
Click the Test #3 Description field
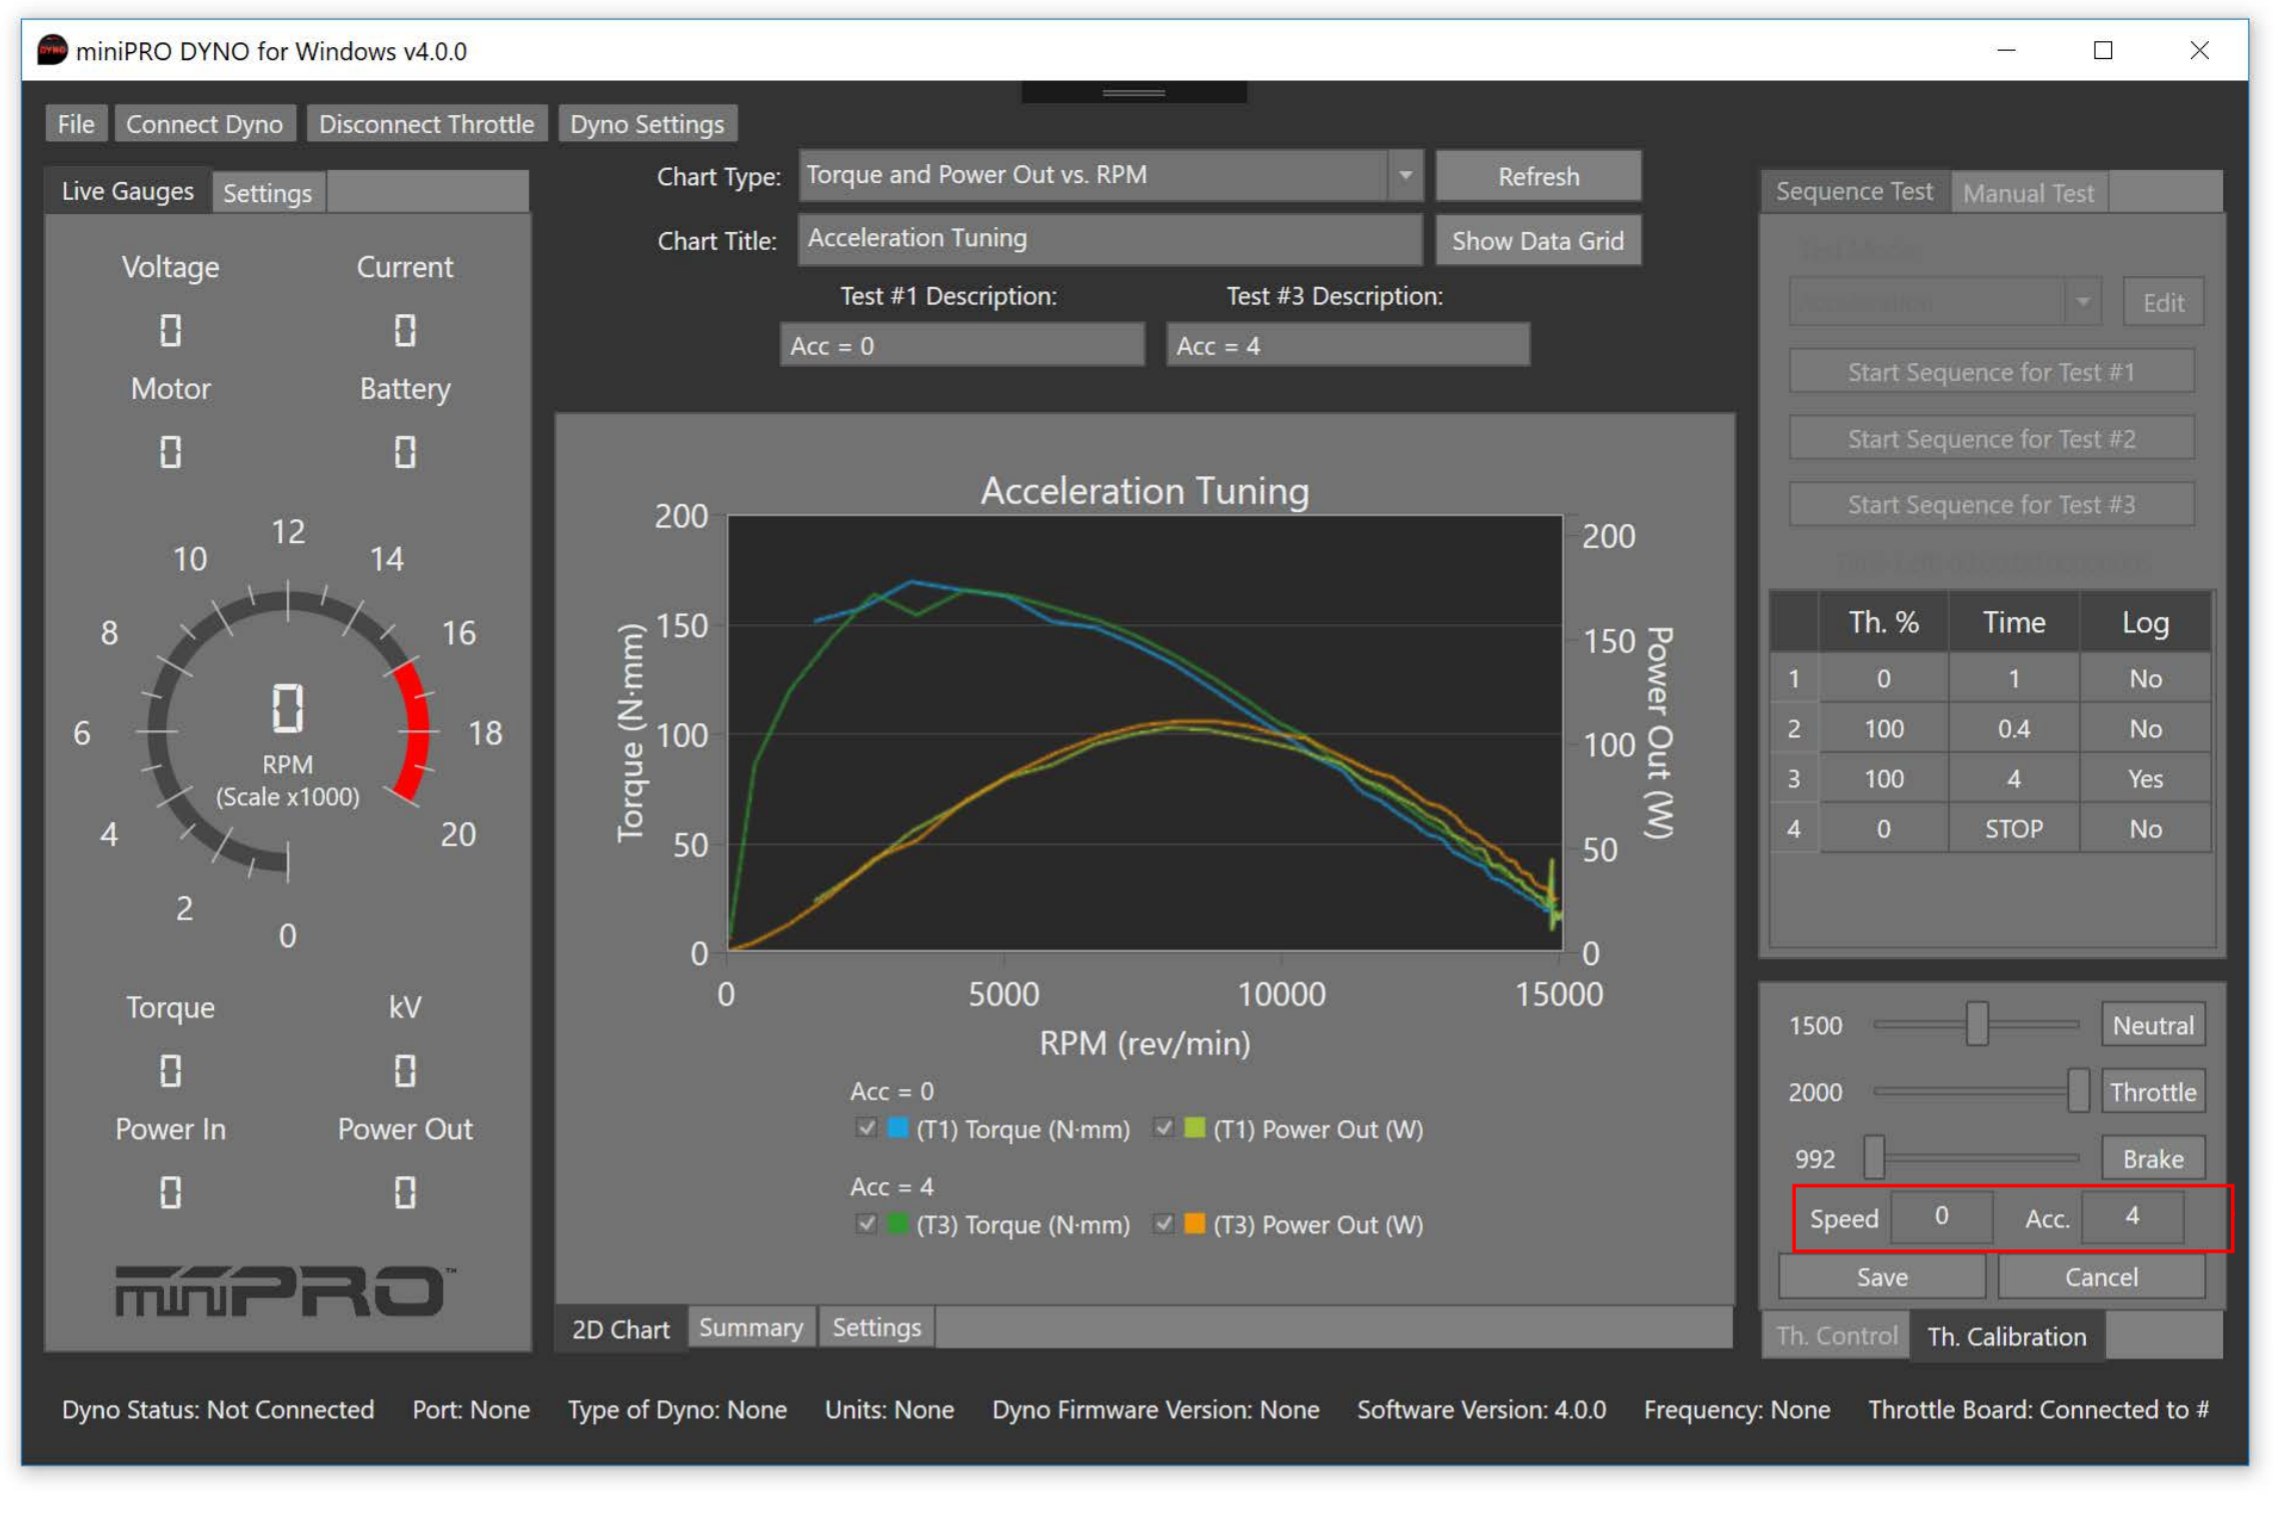click(1348, 345)
